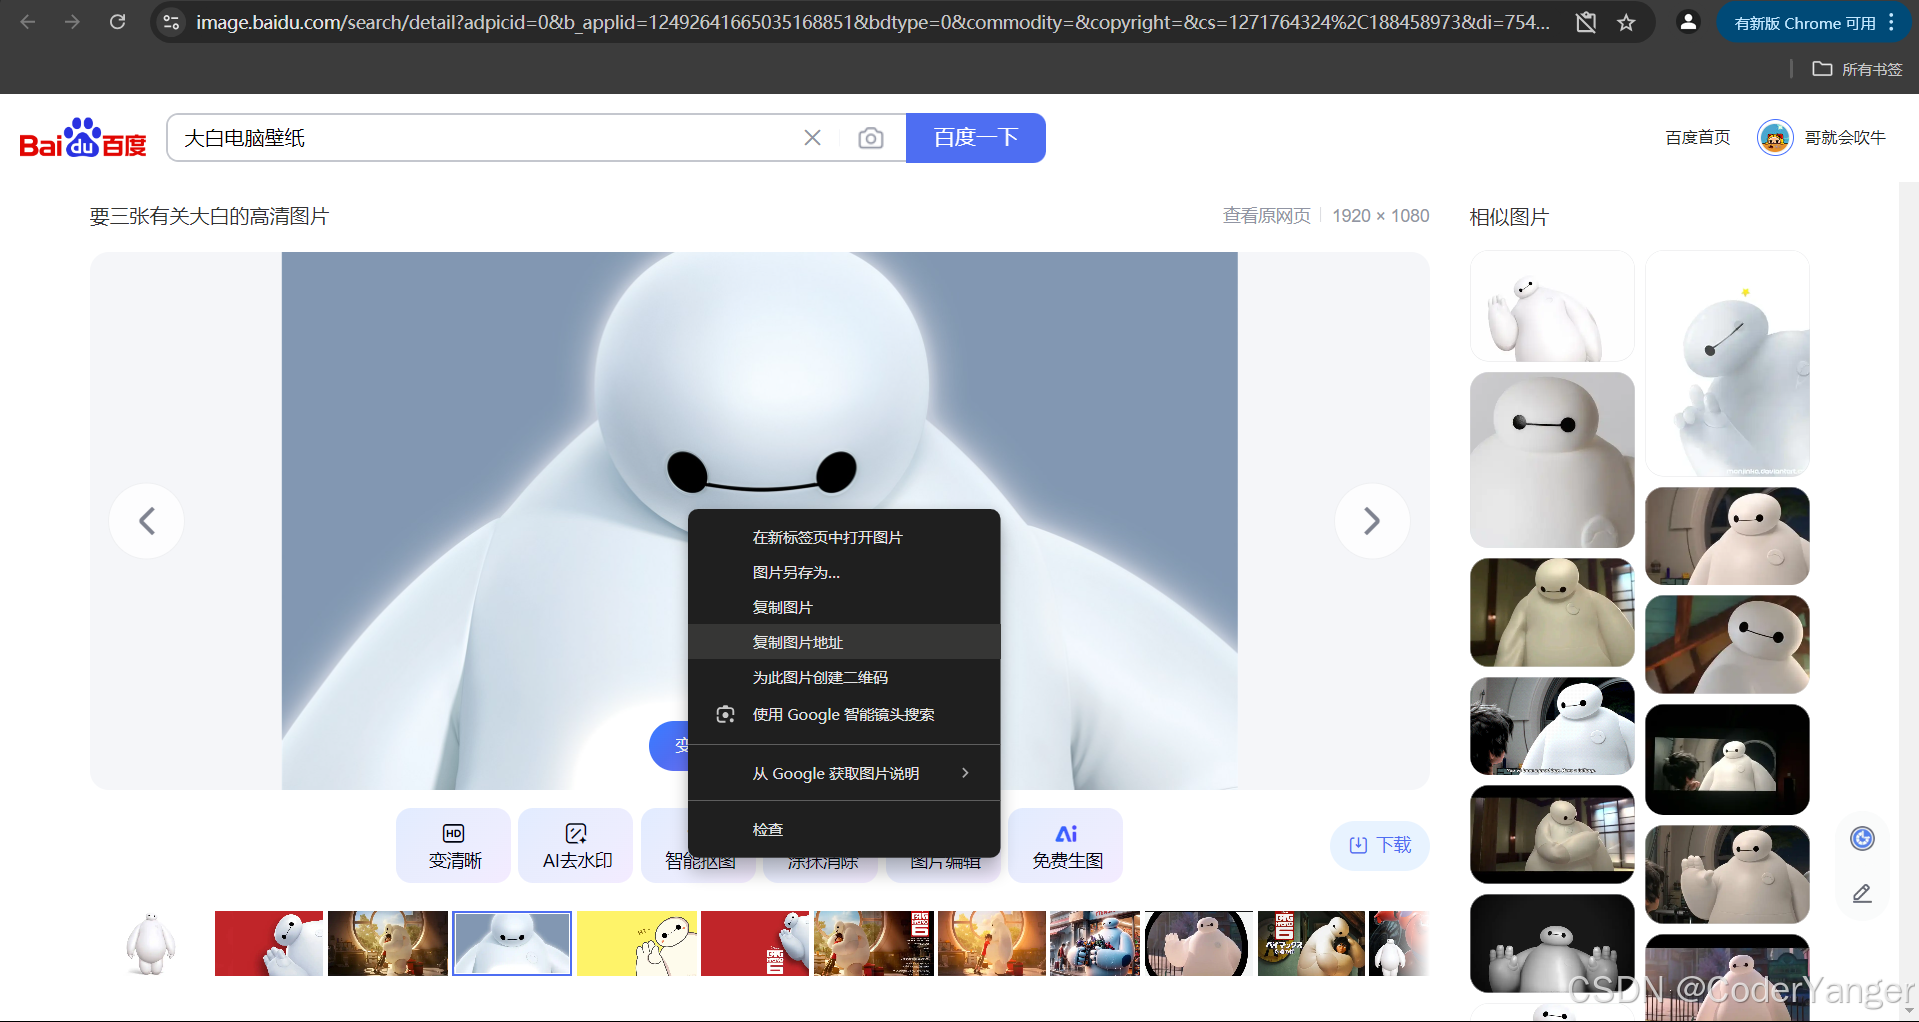Open site information icon in address bar
This screenshot has width=1919, height=1022.
coord(171,22)
